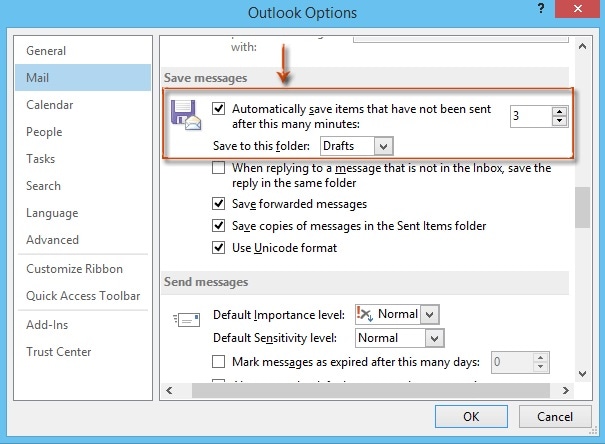Click the vertical scrollbar thumb
Screen dimensions: 605x444
[x=581, y=209]
